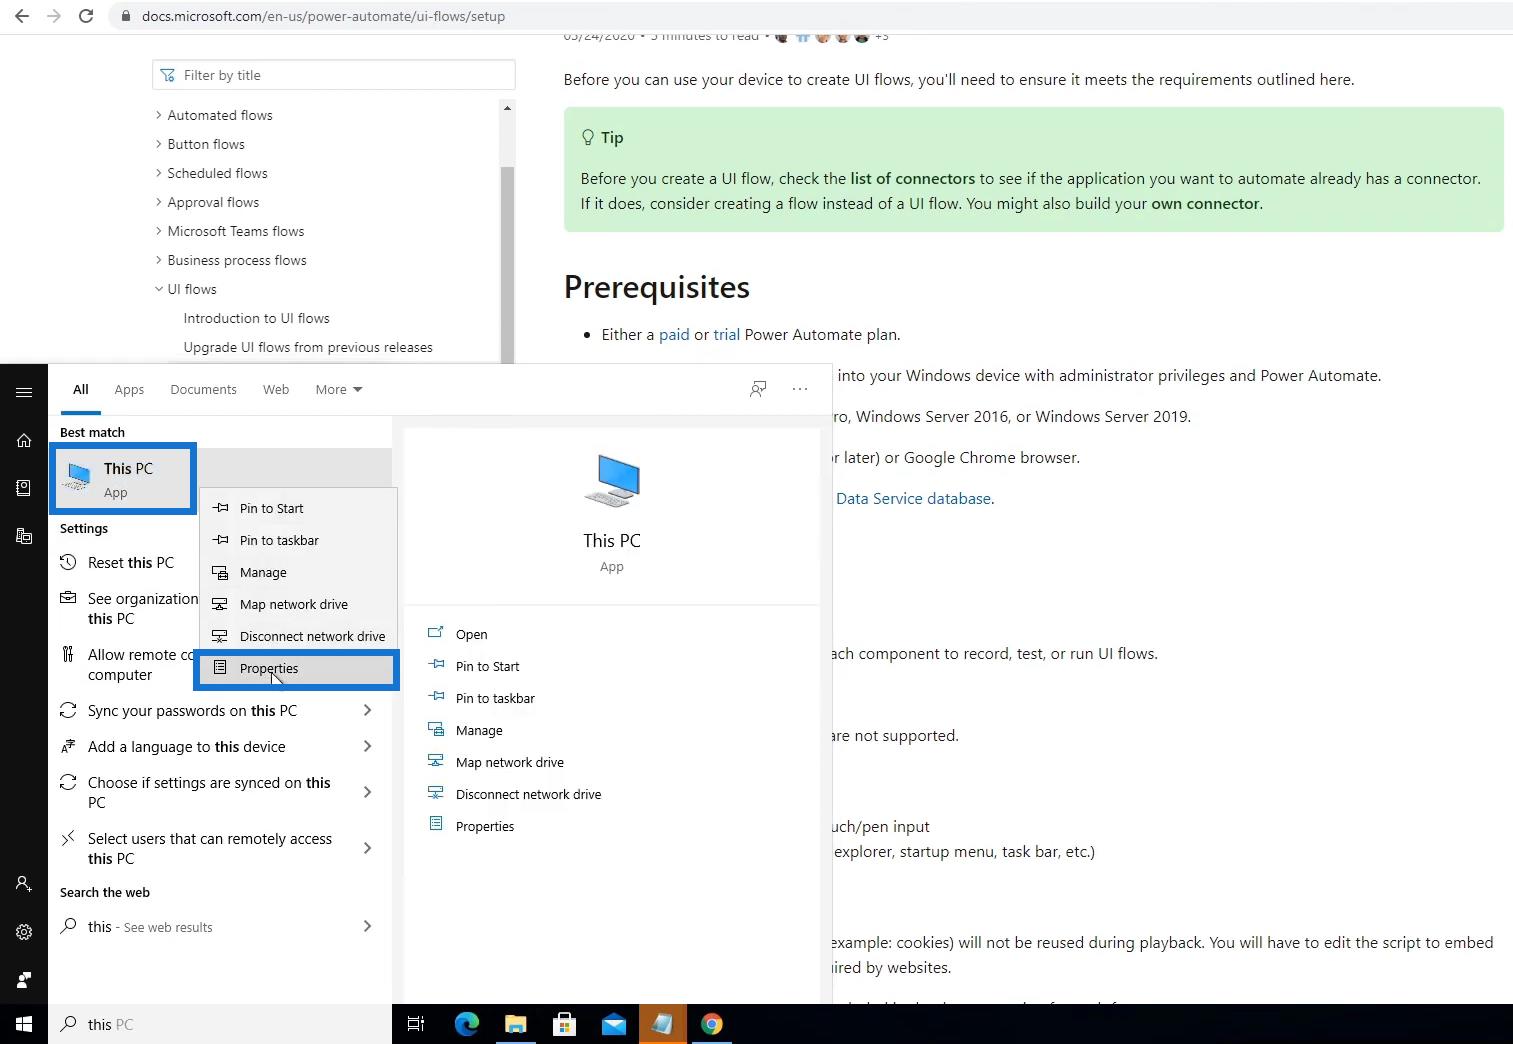The height and width of the screenshot is (1044, 1513).
Task: Click Documents icon in Start sidebar
Action: 24,488
